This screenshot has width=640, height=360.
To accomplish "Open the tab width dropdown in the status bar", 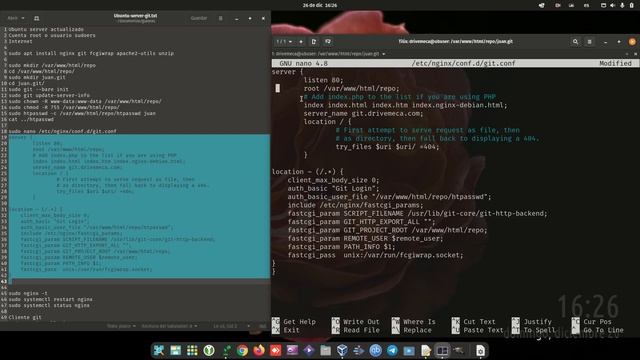I will pyautogui.click(x=169, y=326).
